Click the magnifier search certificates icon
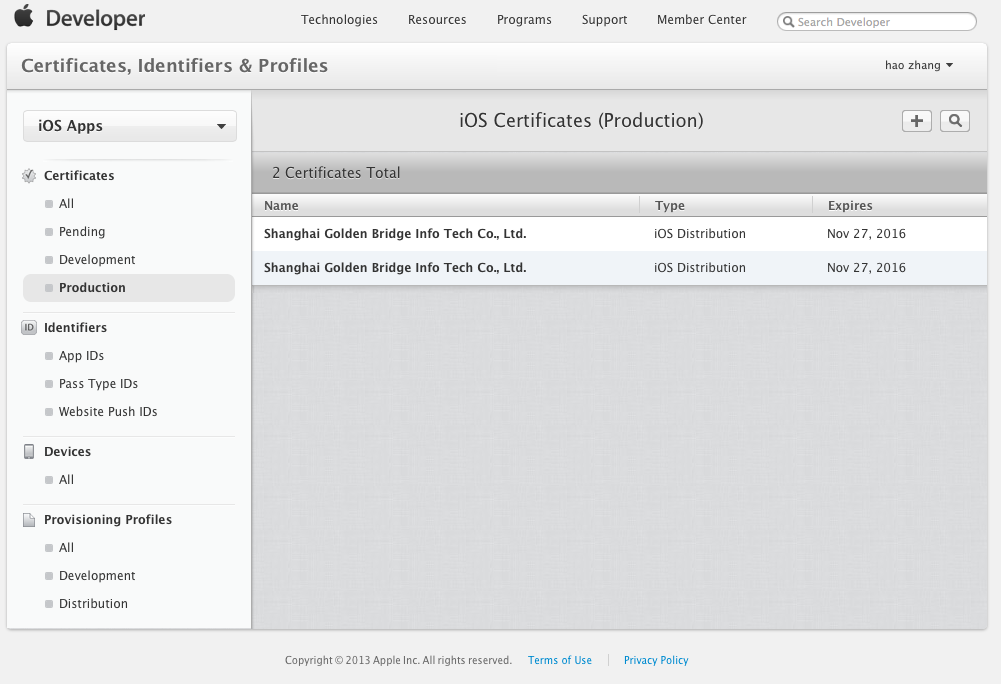1001x684 pixels. (x=955, y=121)
